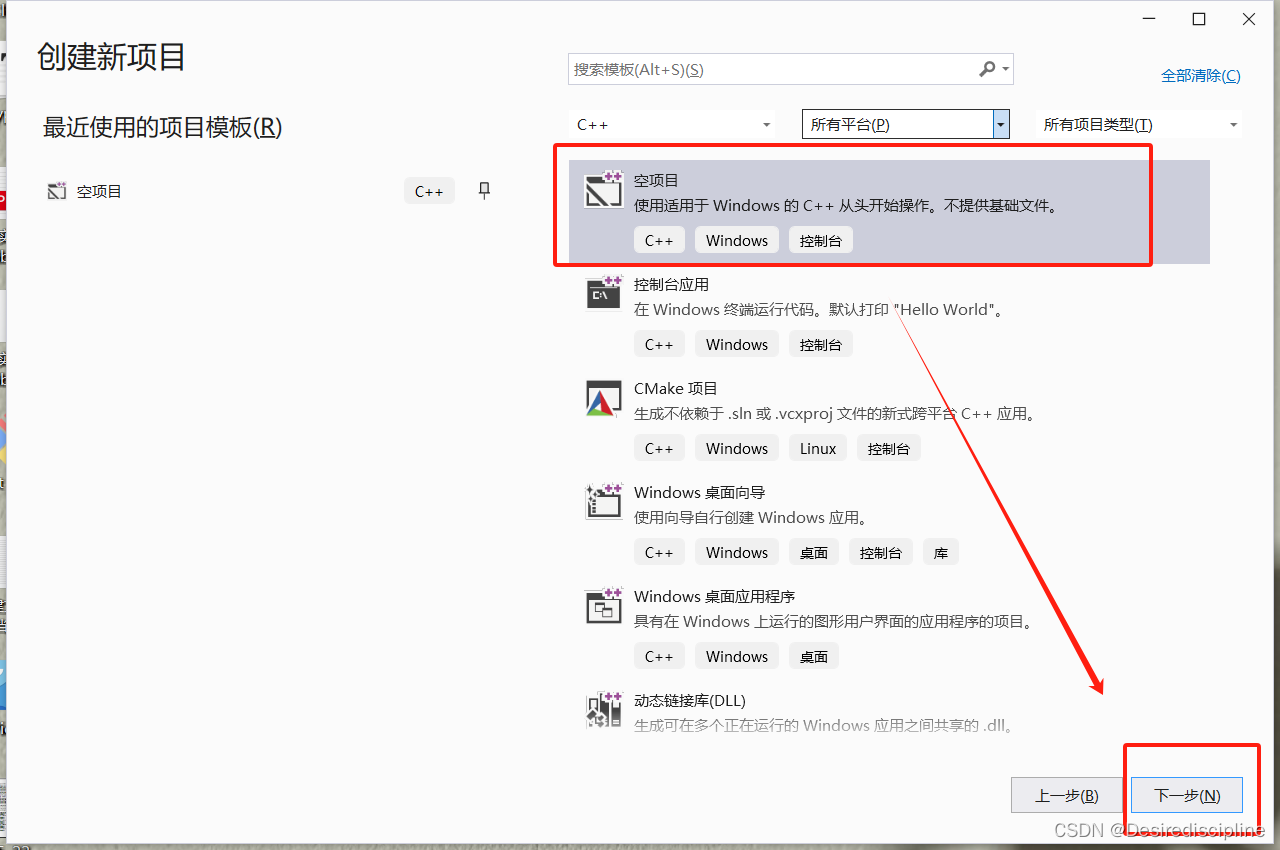Click 空项目 label in recent templates

tap(99, 191)
